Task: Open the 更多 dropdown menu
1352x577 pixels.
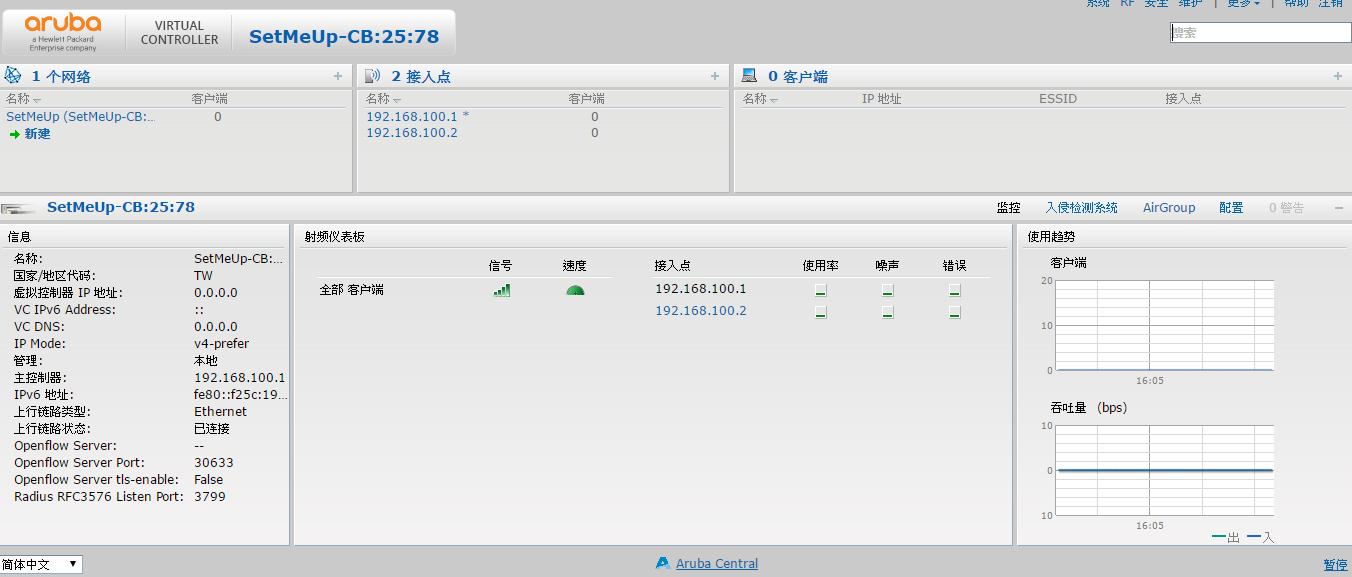Action: (1243, 3)
